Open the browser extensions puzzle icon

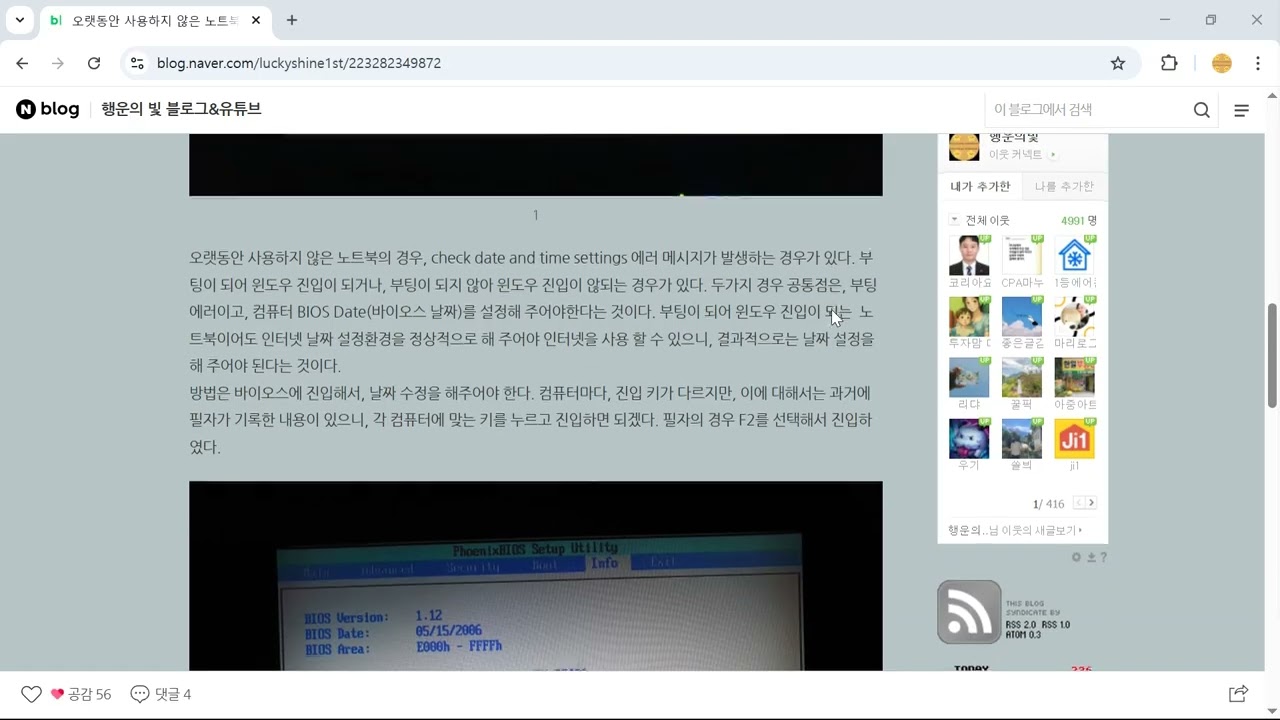1169,63
